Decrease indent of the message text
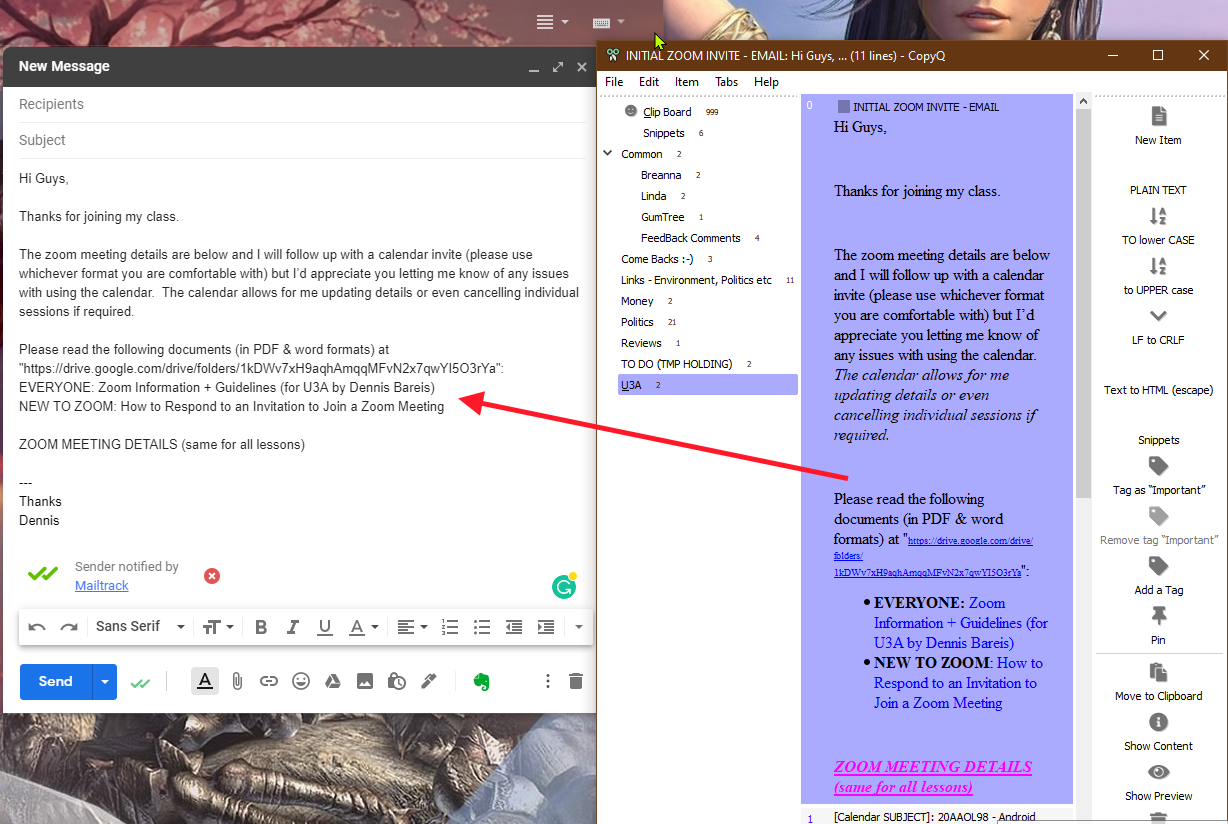Screen dimensions: 1228x824 pyautogui.click(x=514, y=627)
